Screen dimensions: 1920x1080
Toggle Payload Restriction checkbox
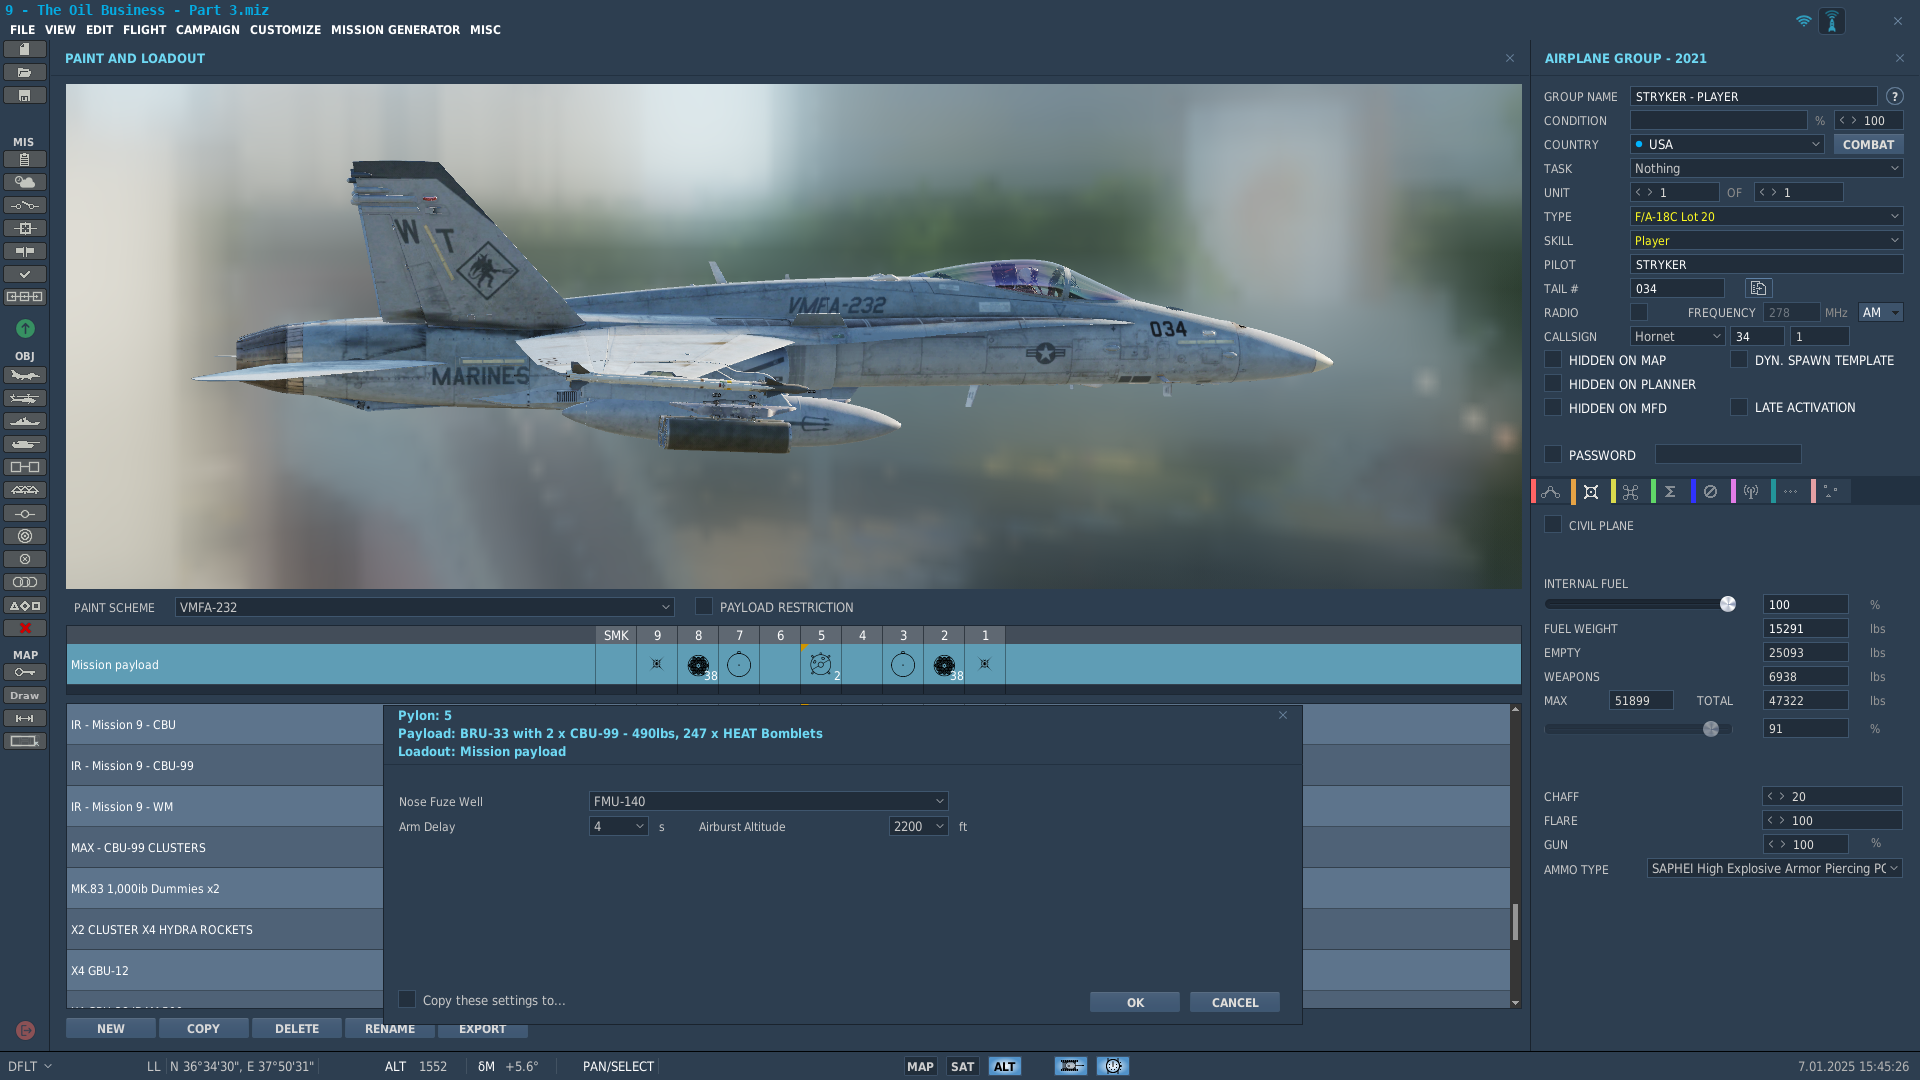pos(704,607)
